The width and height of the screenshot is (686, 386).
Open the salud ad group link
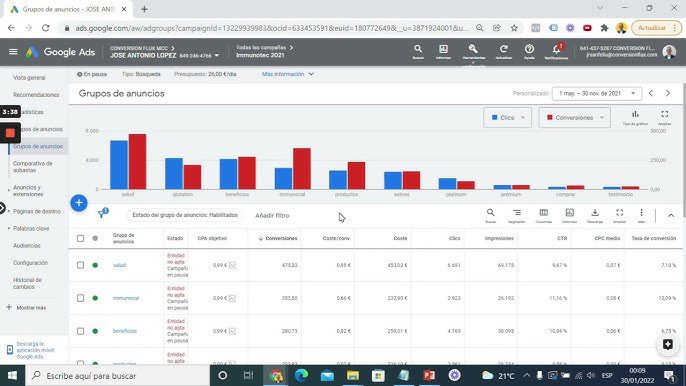(x=119, y=265)
